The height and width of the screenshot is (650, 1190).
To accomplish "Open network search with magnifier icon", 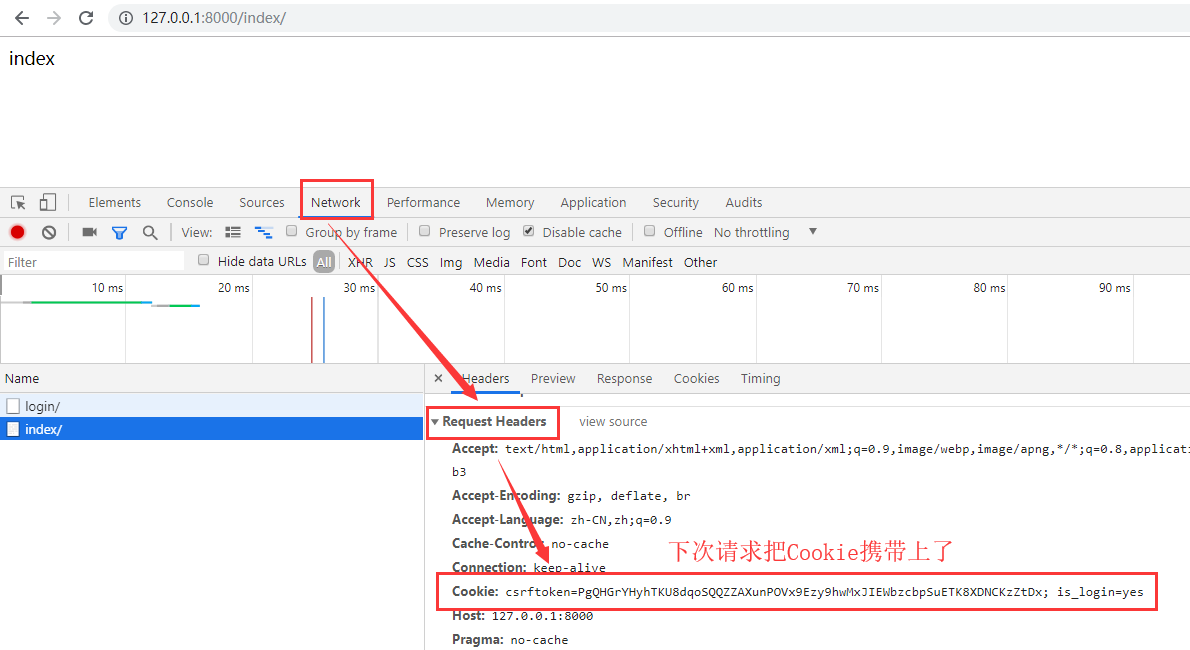I will [150, 233].
